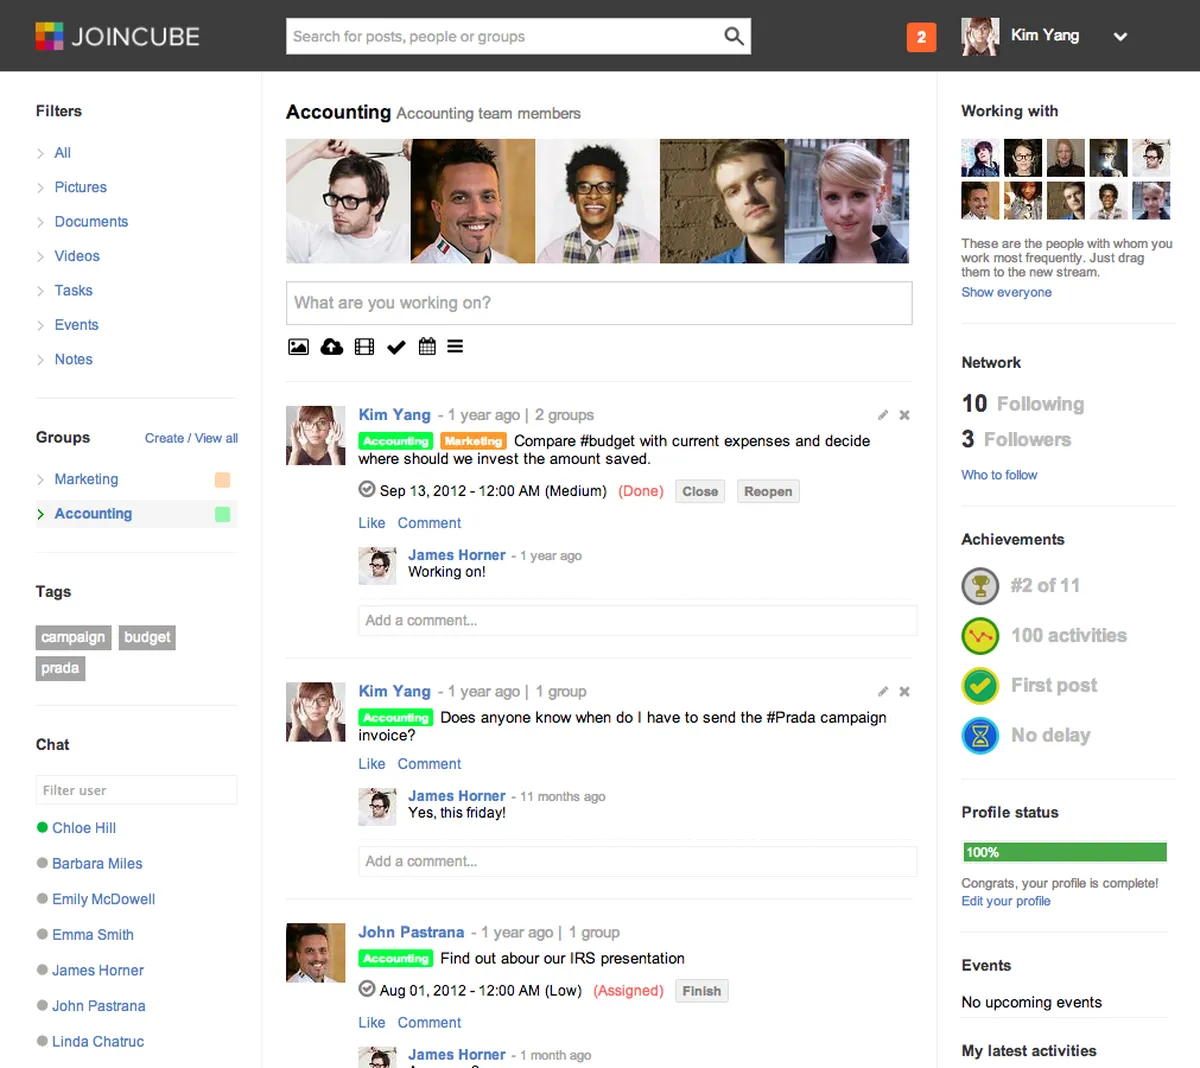Image resolution: width=1200 pixels, height=1068 pixels.
Task: Click the orange Marketing label on budget post
Action: tap(473, 441)
